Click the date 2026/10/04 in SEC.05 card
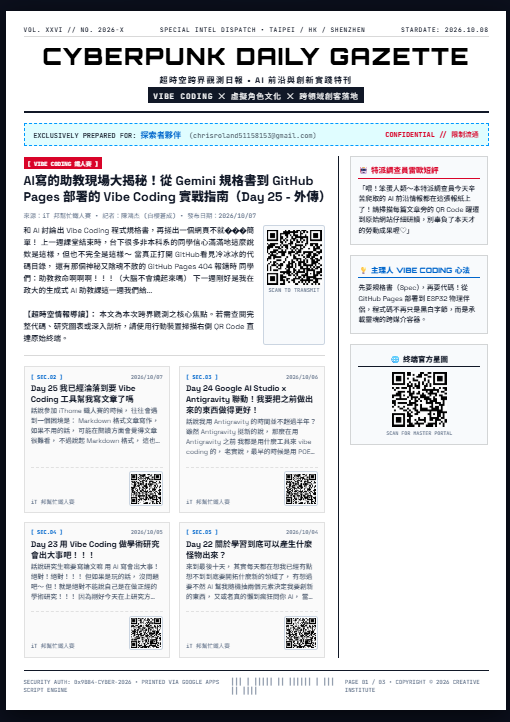510x722 pixels. [x=302, y=532]
